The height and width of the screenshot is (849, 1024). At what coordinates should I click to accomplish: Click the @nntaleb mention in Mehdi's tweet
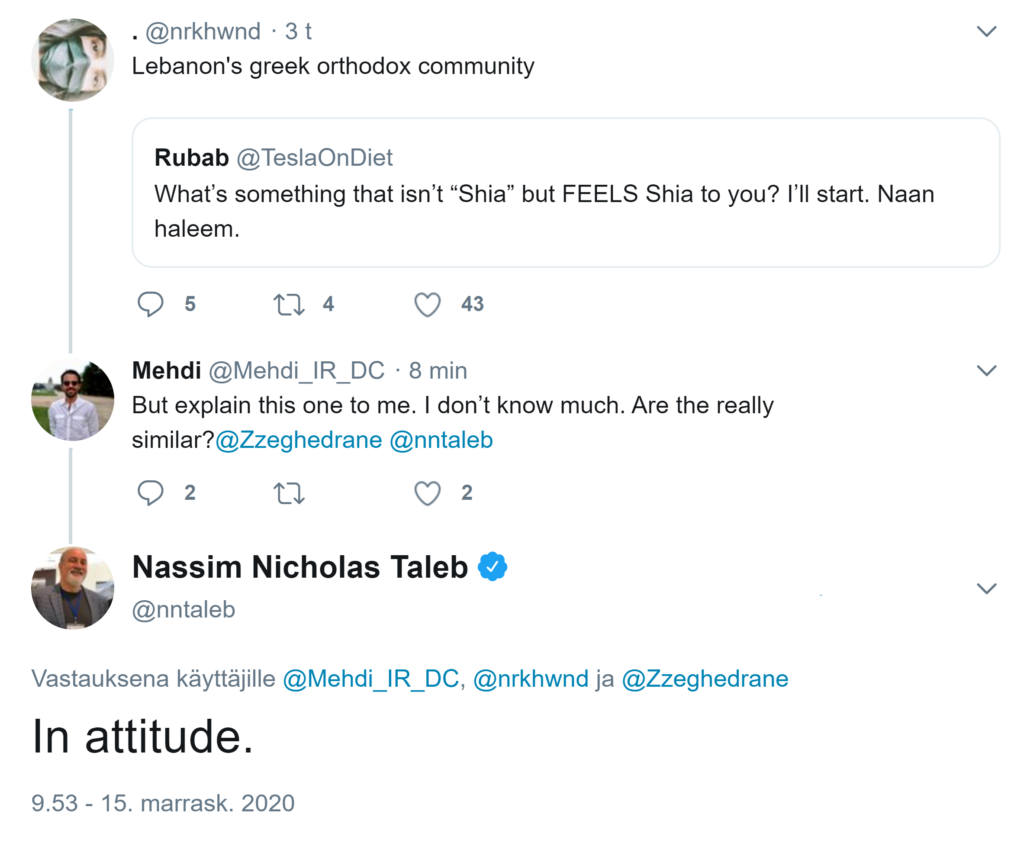(441, 440)
